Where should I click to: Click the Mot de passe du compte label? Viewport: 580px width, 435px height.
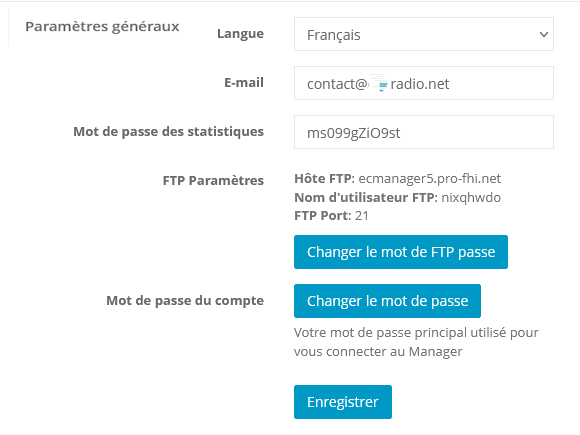click(185, 300)
